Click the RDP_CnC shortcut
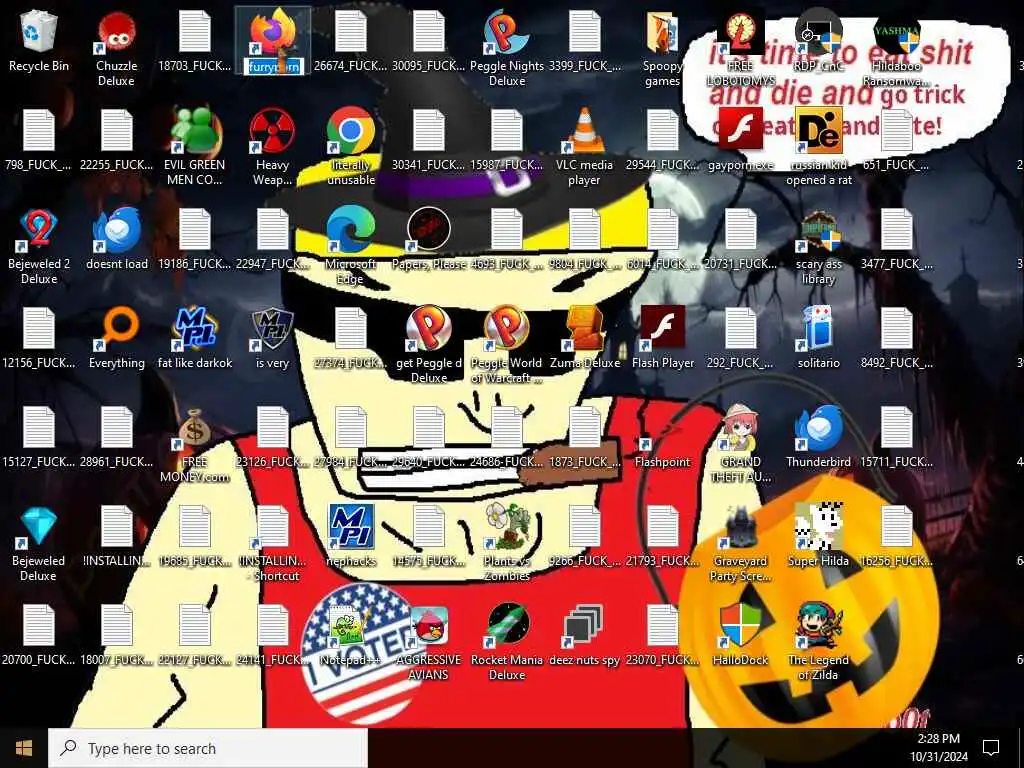 coord(818,33)
